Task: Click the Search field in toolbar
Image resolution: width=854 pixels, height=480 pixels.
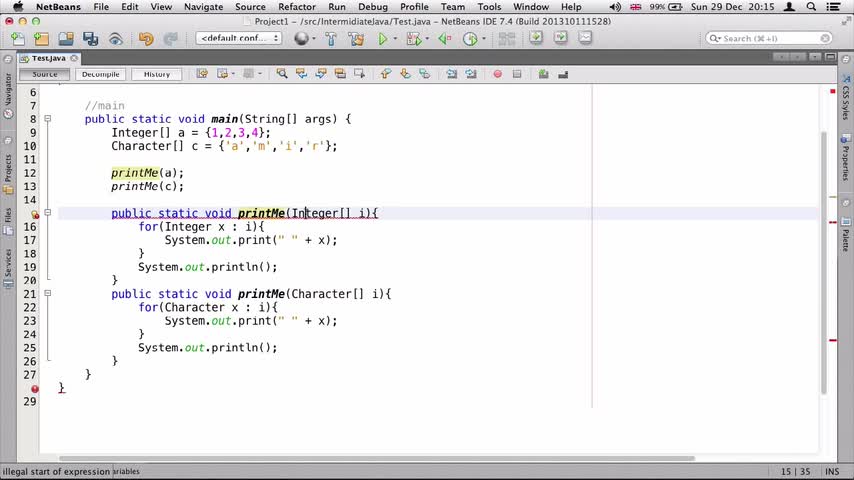Action: pos(769,38)
